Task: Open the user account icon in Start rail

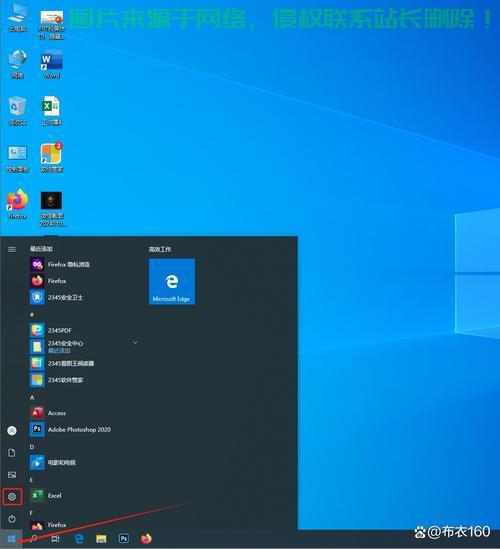Action: 12,431
